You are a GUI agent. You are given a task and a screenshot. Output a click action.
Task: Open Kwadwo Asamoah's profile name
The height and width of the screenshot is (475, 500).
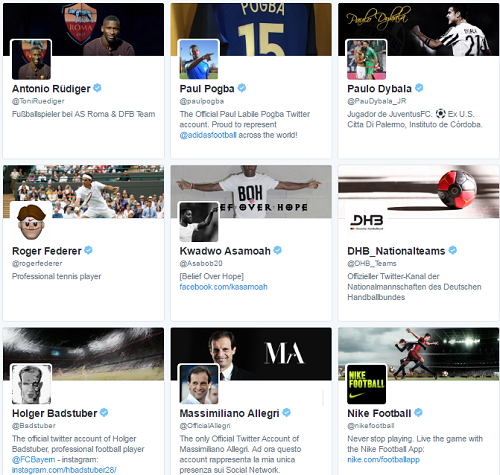click(225, 251)
